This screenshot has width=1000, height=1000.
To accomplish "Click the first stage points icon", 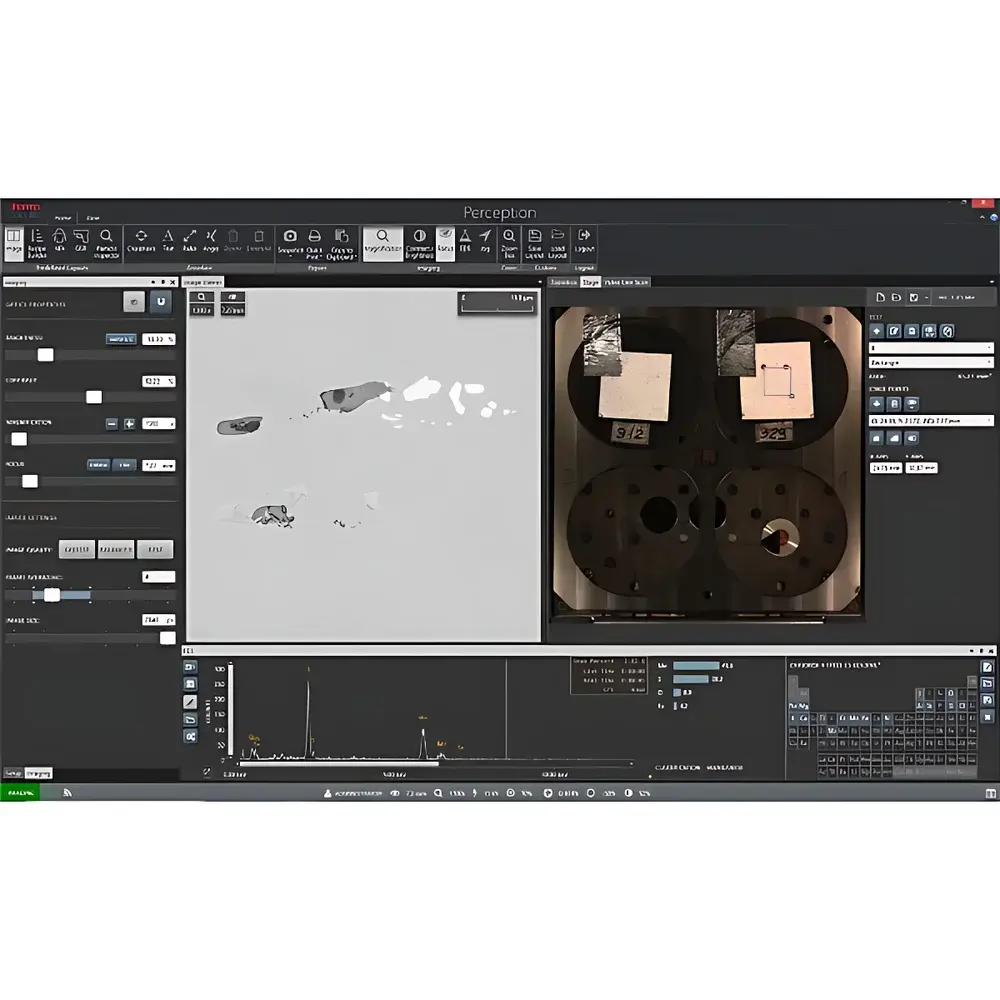I will coord(877,404).
